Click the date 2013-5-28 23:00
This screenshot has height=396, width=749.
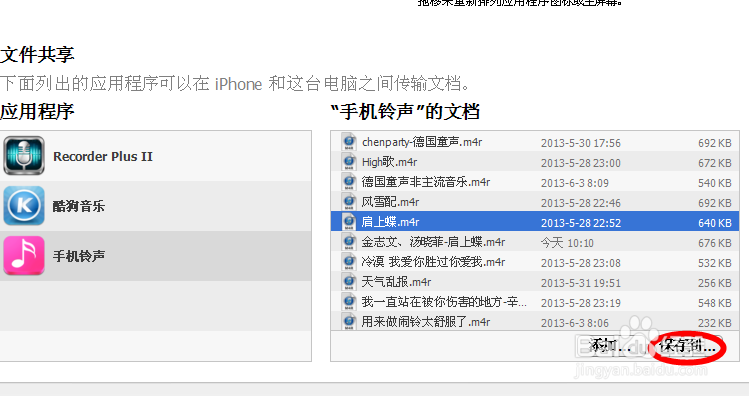(580, 163)
